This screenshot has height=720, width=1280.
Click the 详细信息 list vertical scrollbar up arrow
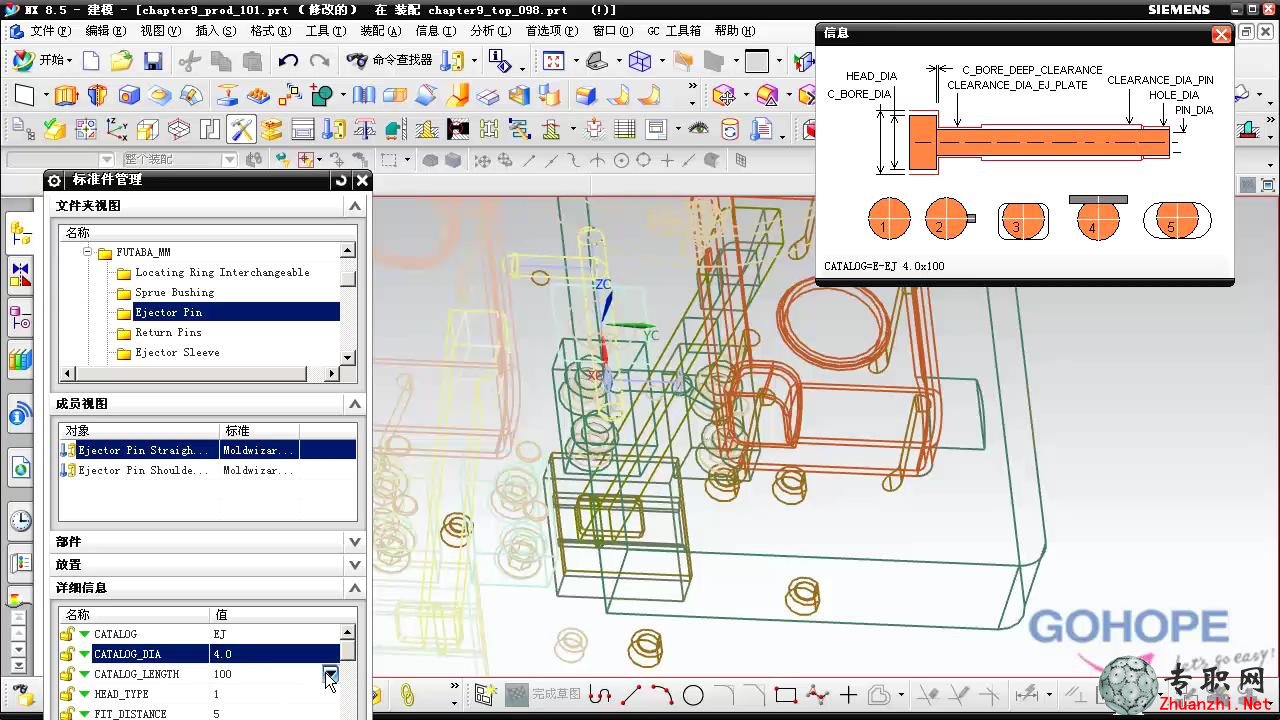click(347, 632)
